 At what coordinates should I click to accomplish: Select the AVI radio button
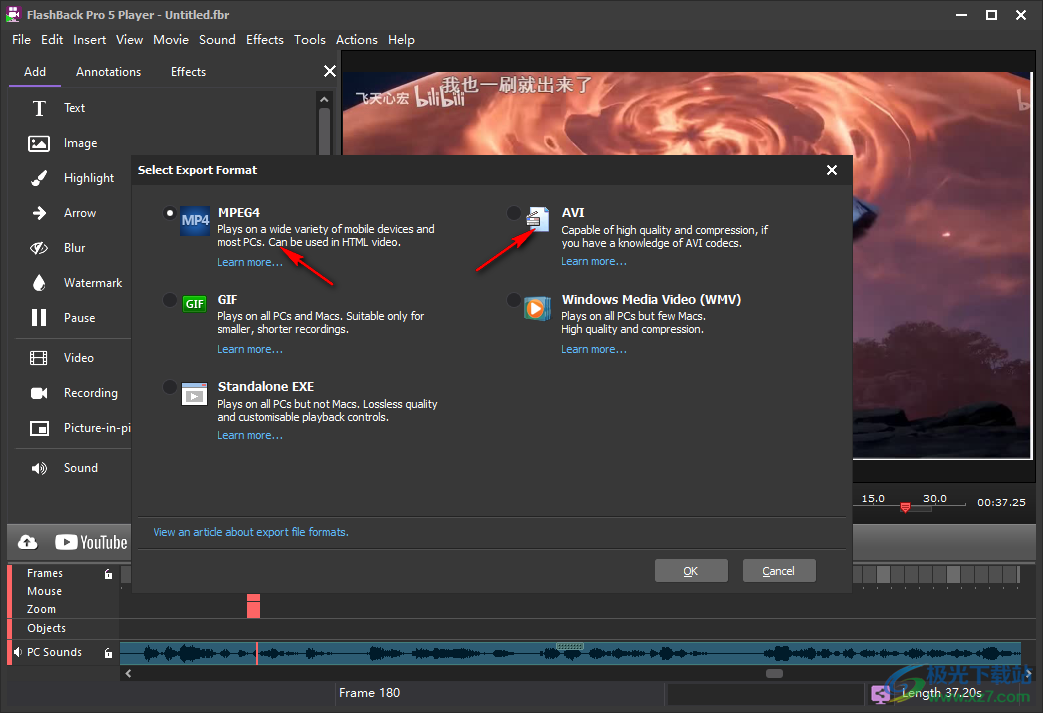click(x=514, y=213)
